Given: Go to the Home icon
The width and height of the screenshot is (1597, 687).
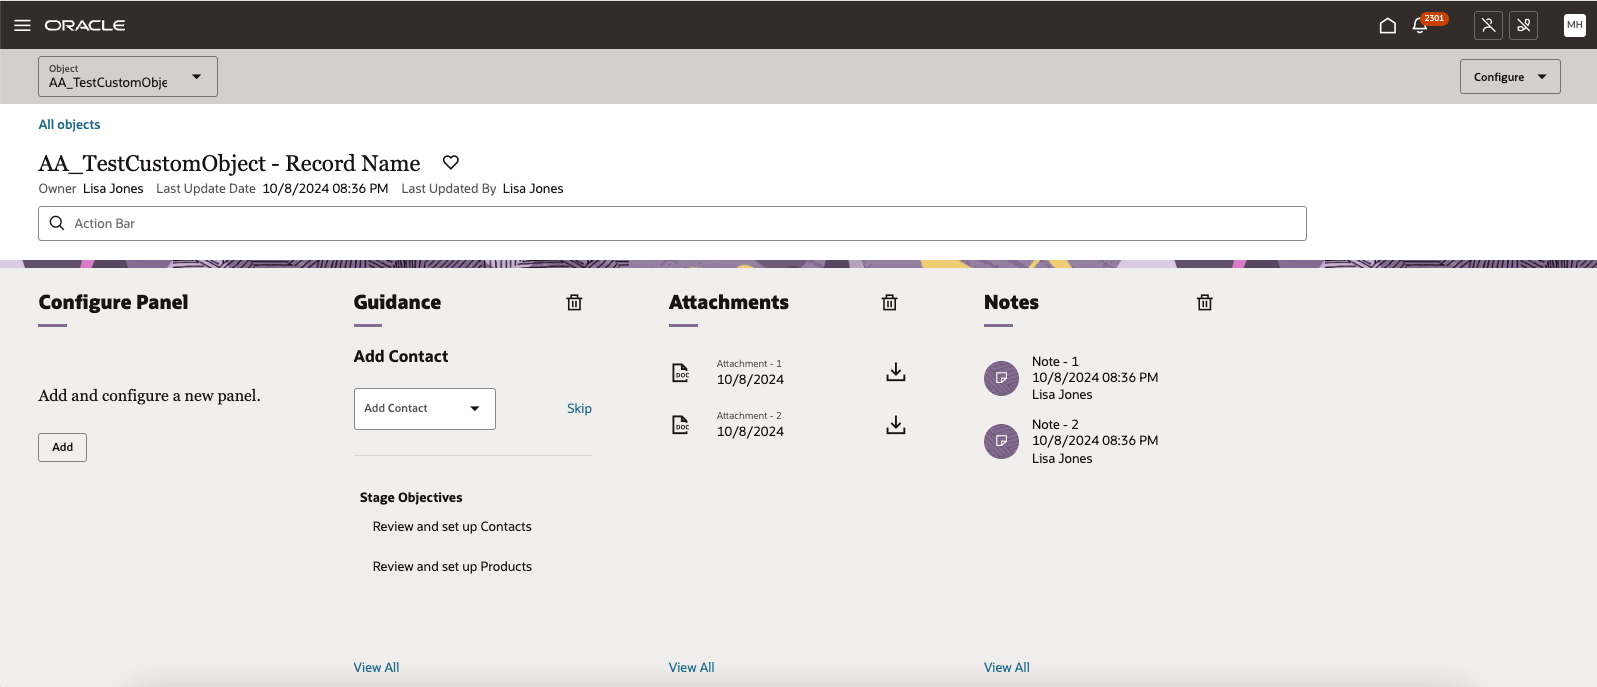Looking at the screenshot, I should point(1387,25).
